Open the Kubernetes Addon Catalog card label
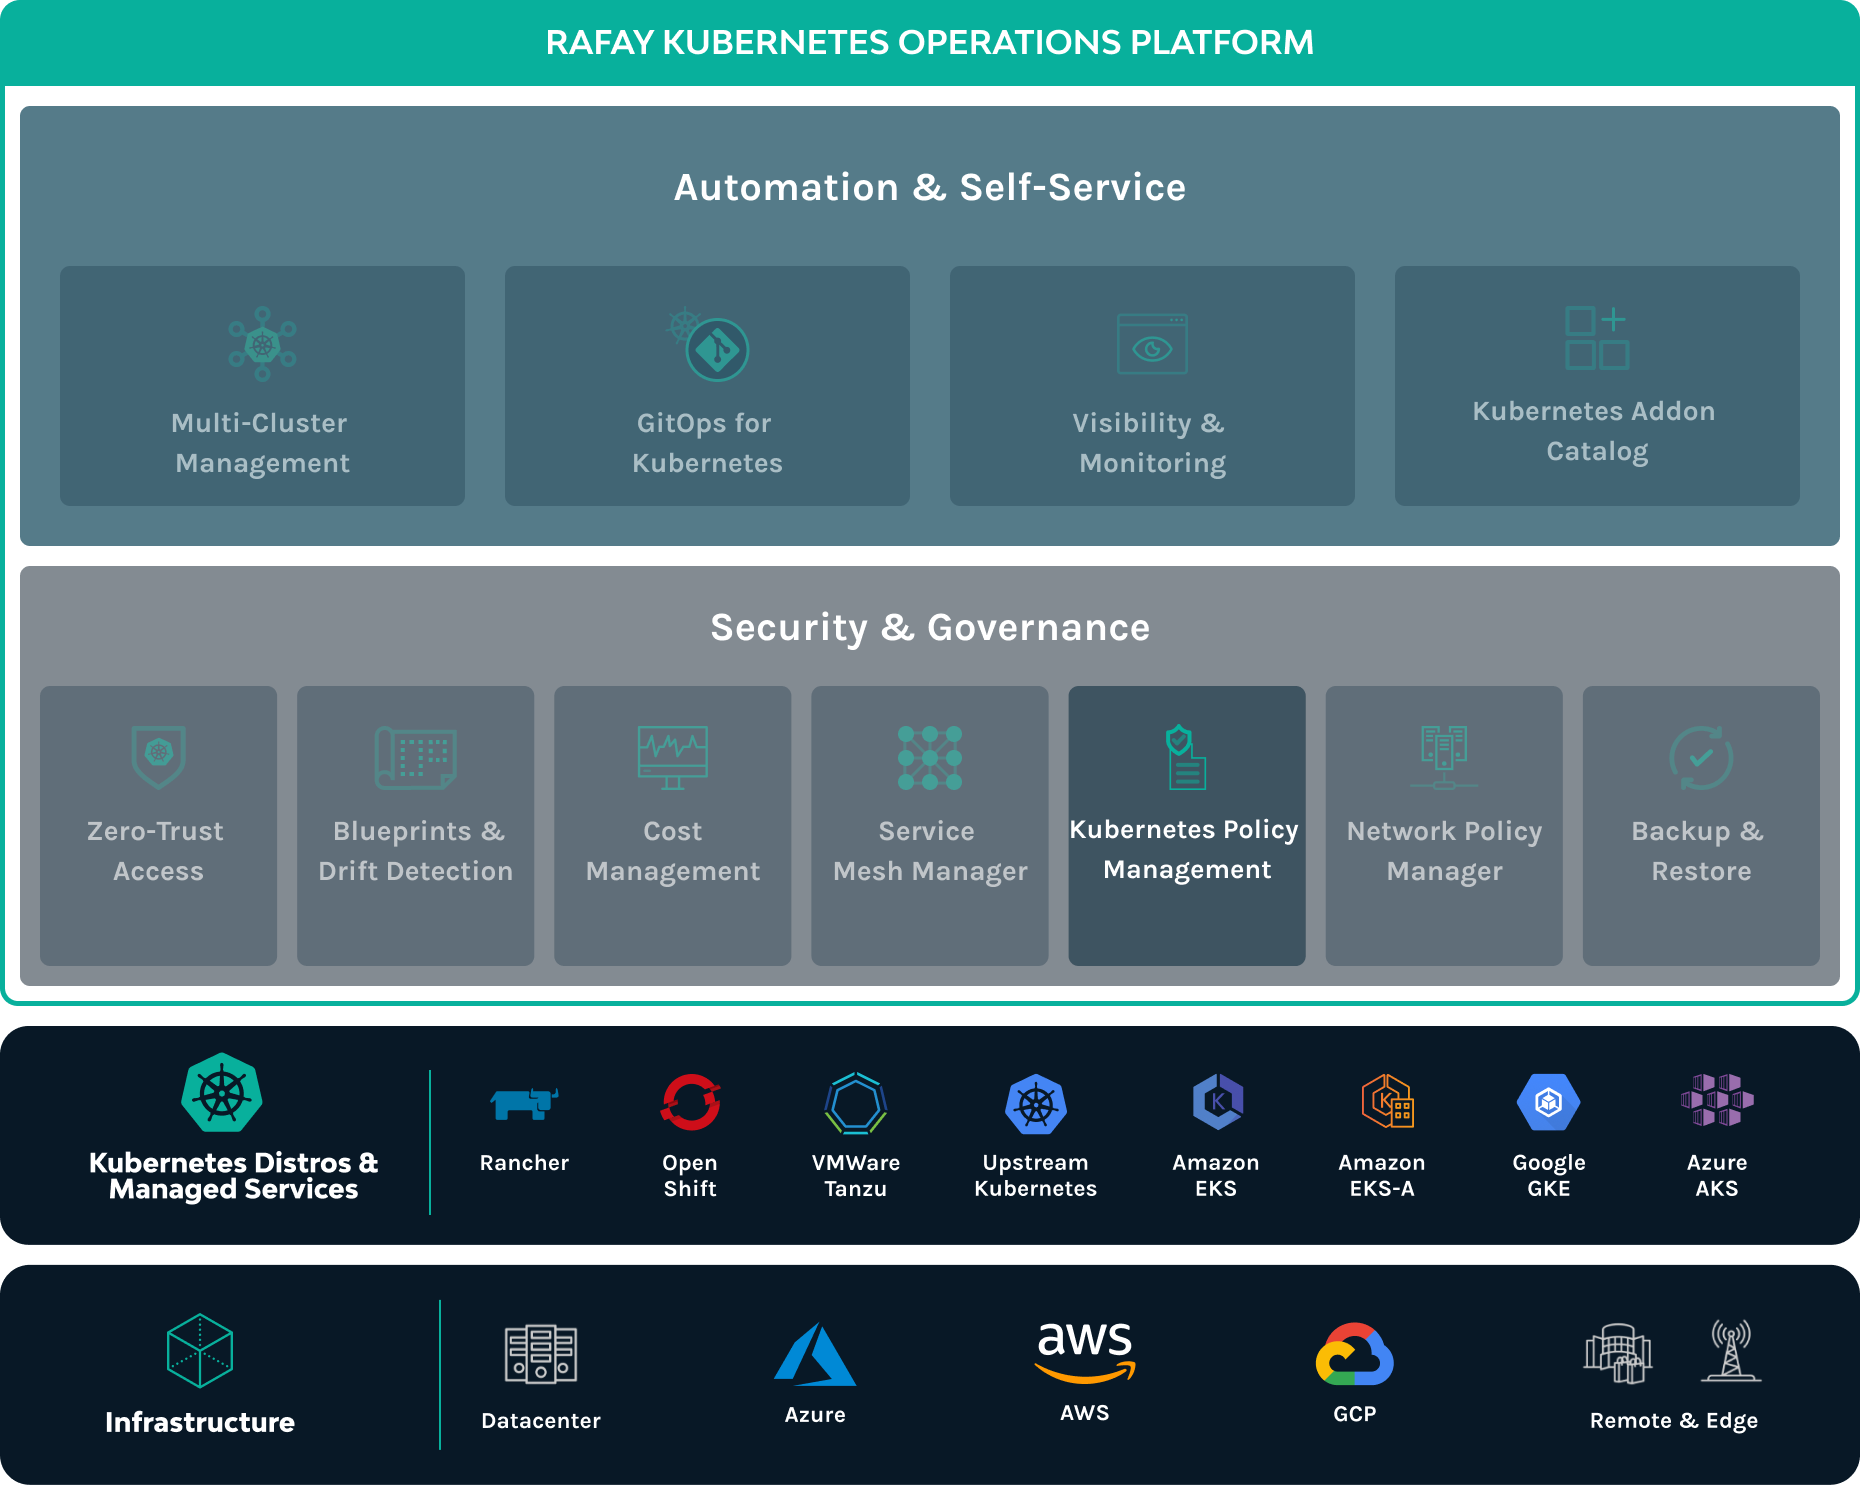 1596,431
